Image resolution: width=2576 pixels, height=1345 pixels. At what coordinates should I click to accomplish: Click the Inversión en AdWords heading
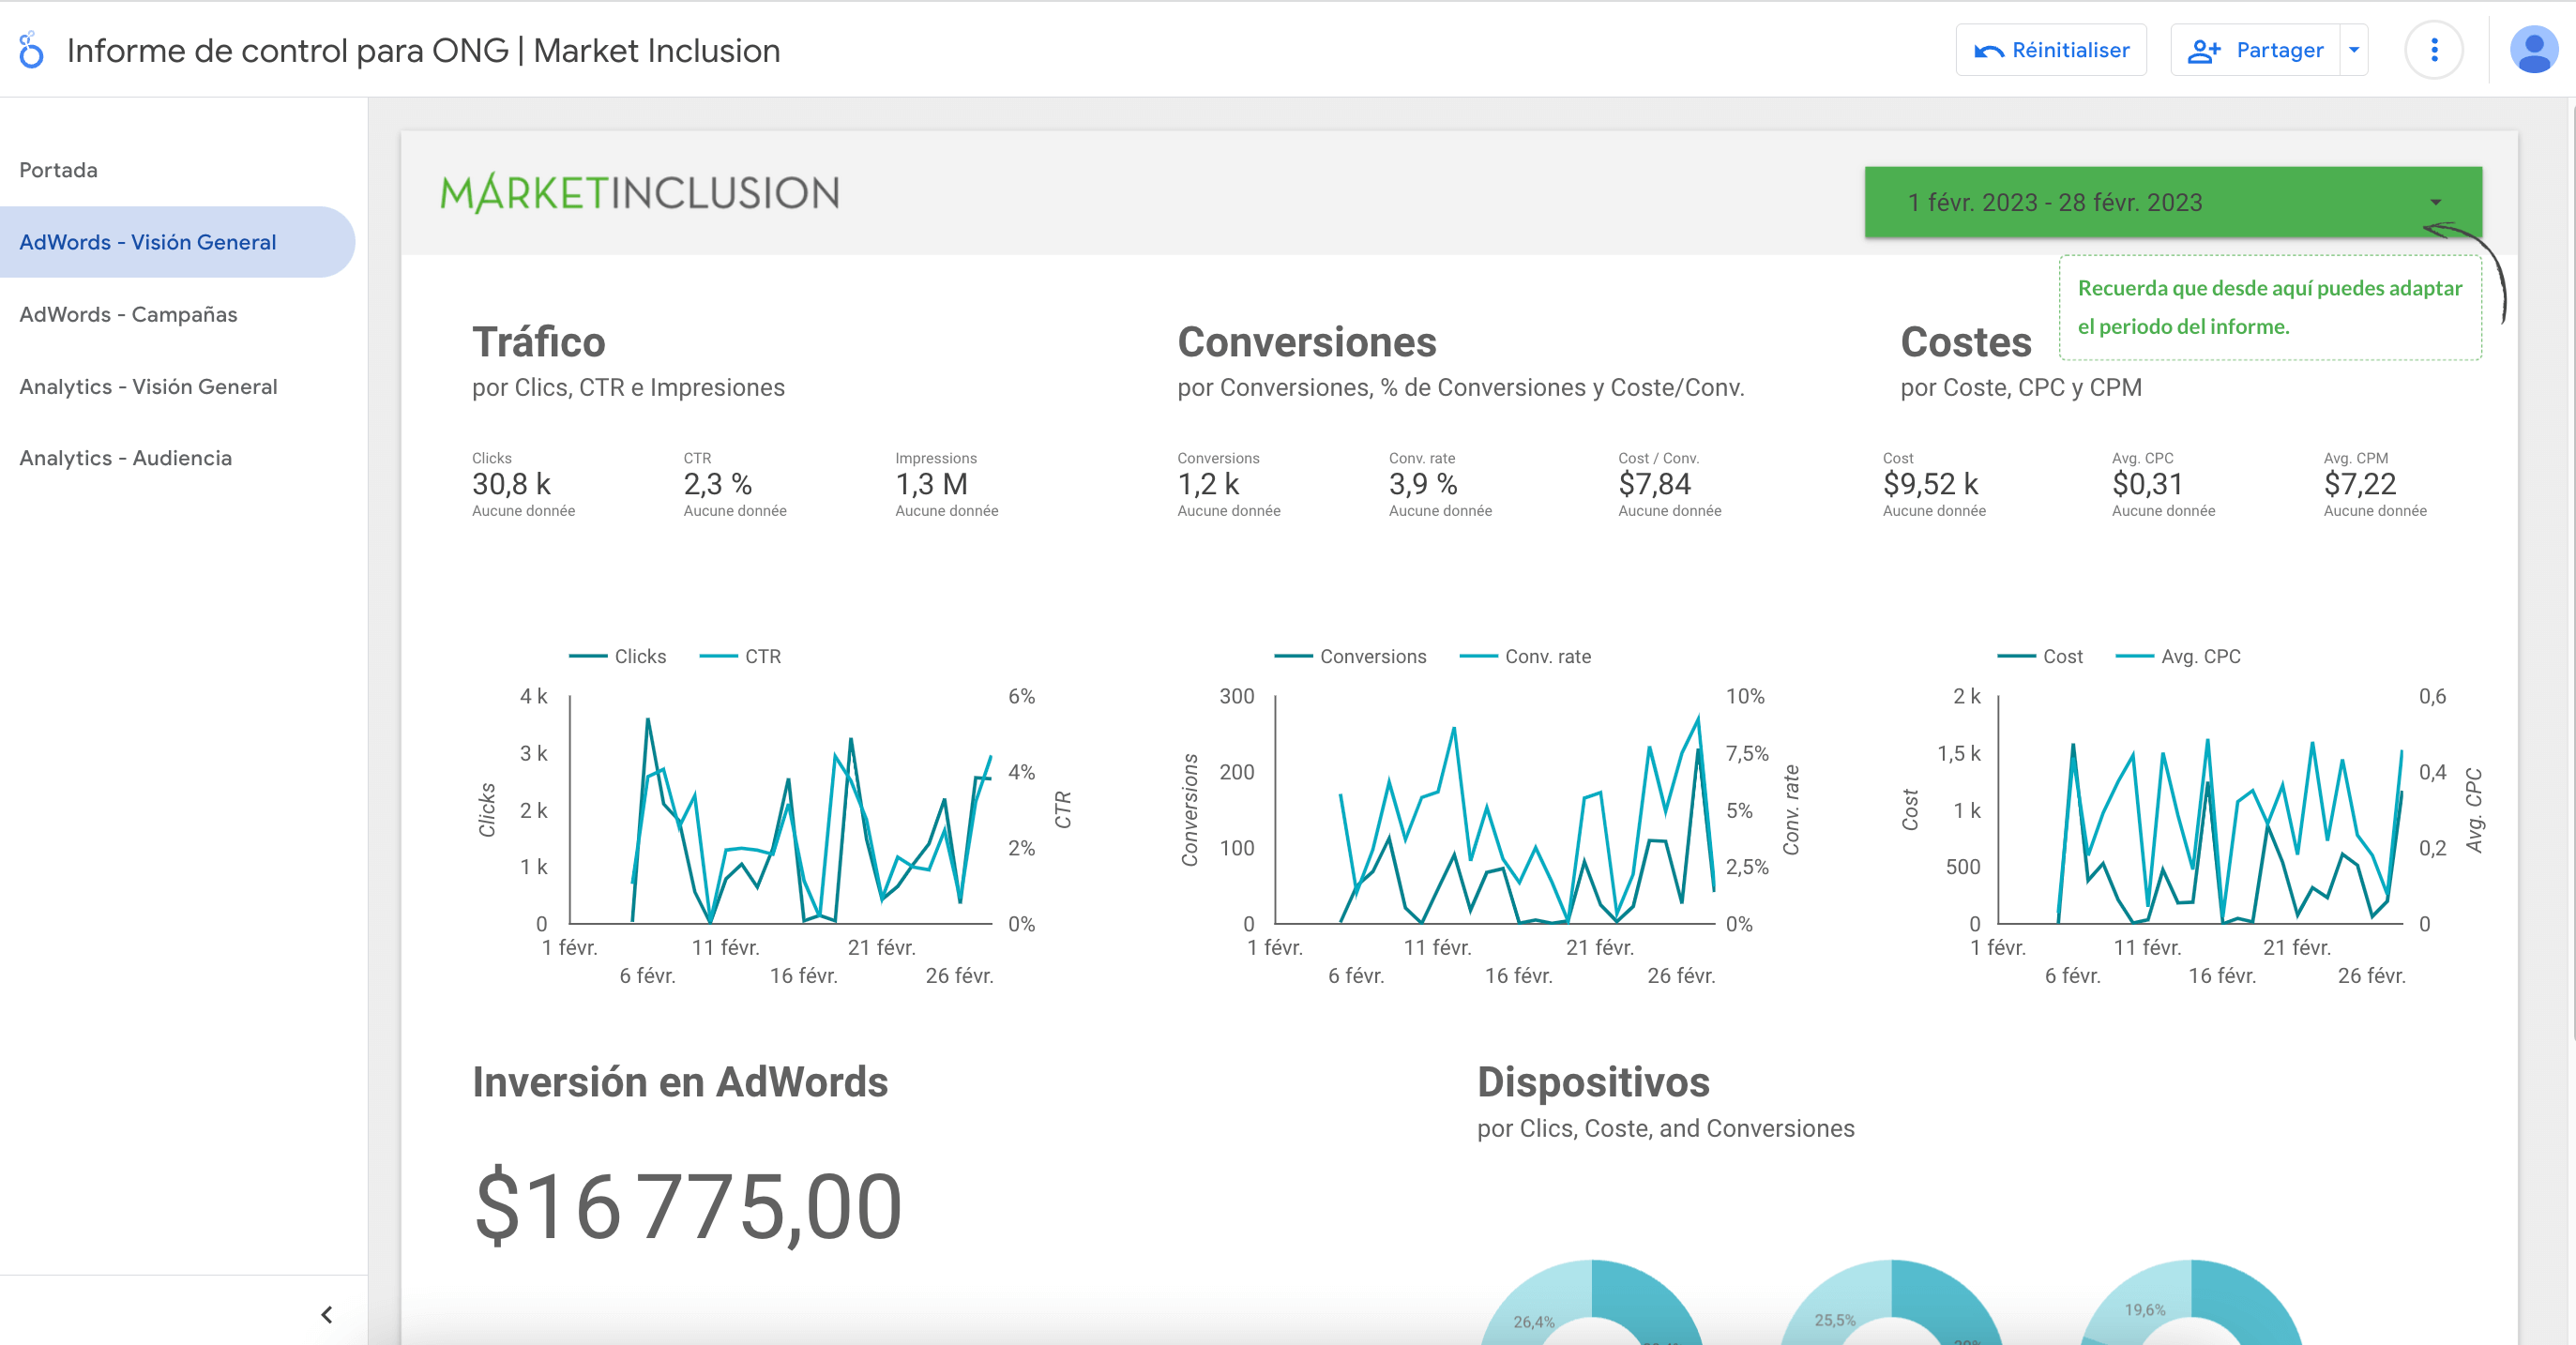(680, 1082)
